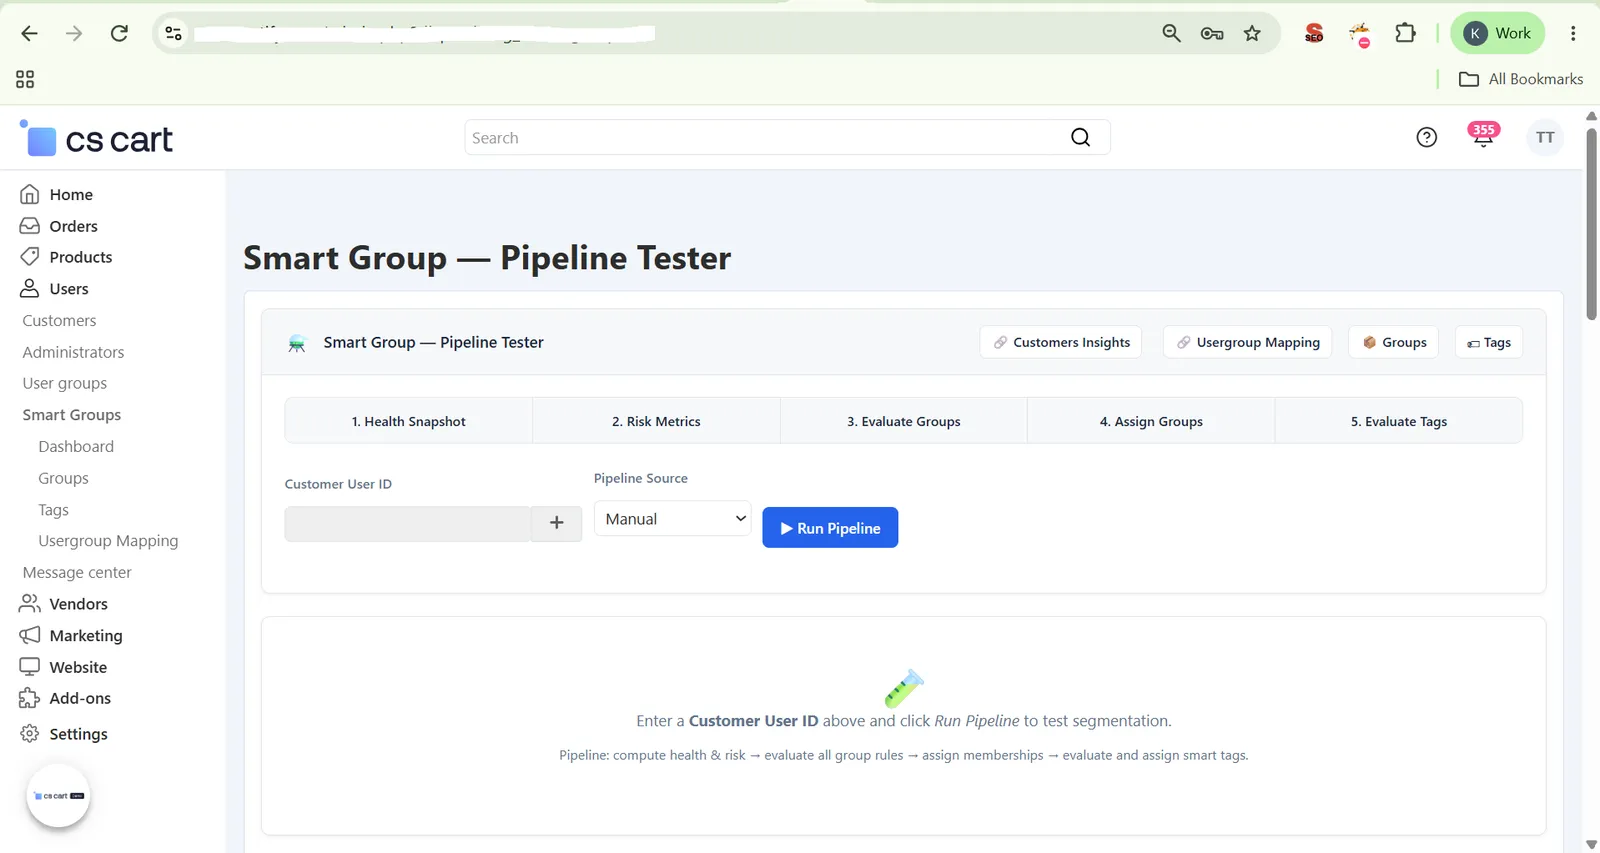Open the help question-mark icon
The height and width of the screenshot is (853, 1600).
coord(1427,138)
